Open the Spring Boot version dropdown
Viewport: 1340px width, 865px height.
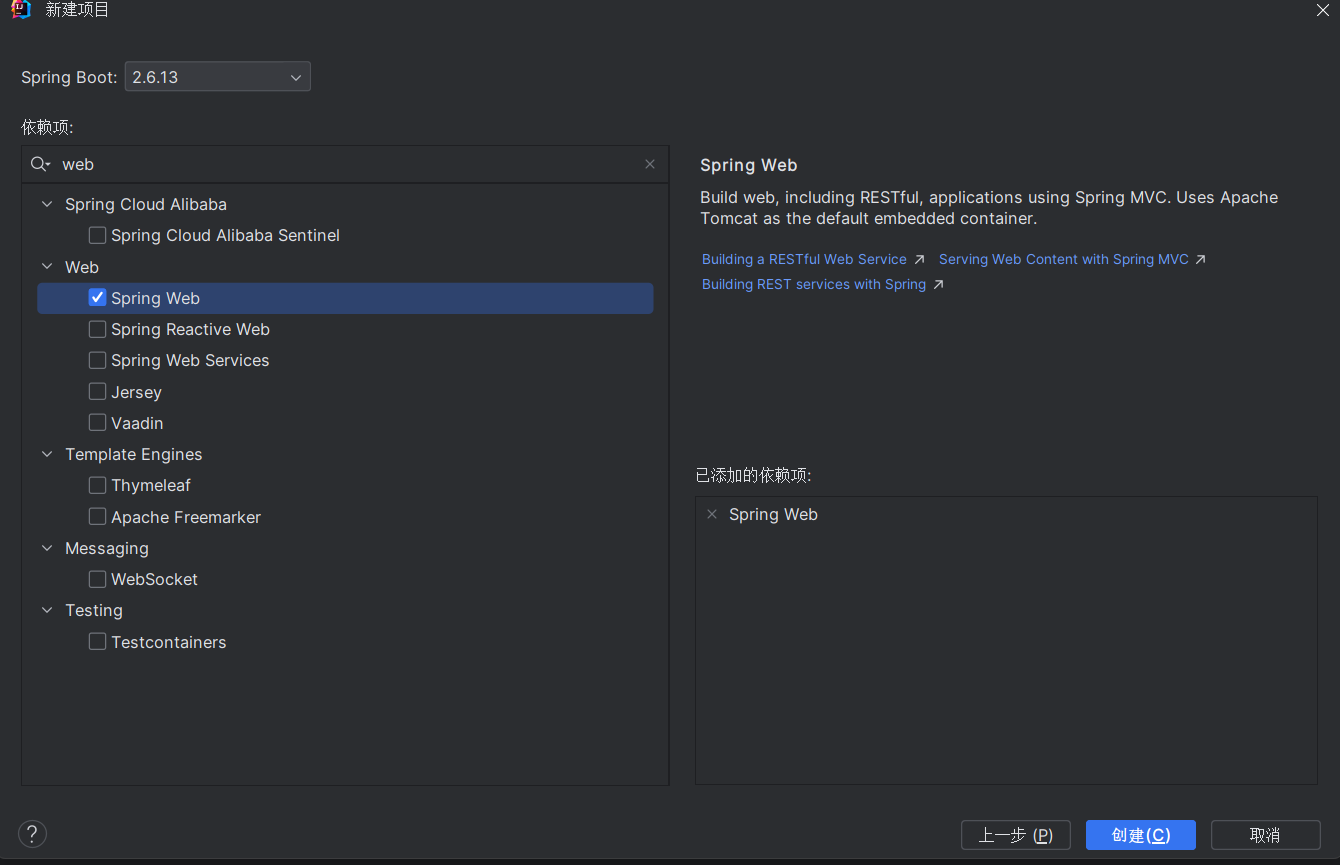click(x=217, y=77)
